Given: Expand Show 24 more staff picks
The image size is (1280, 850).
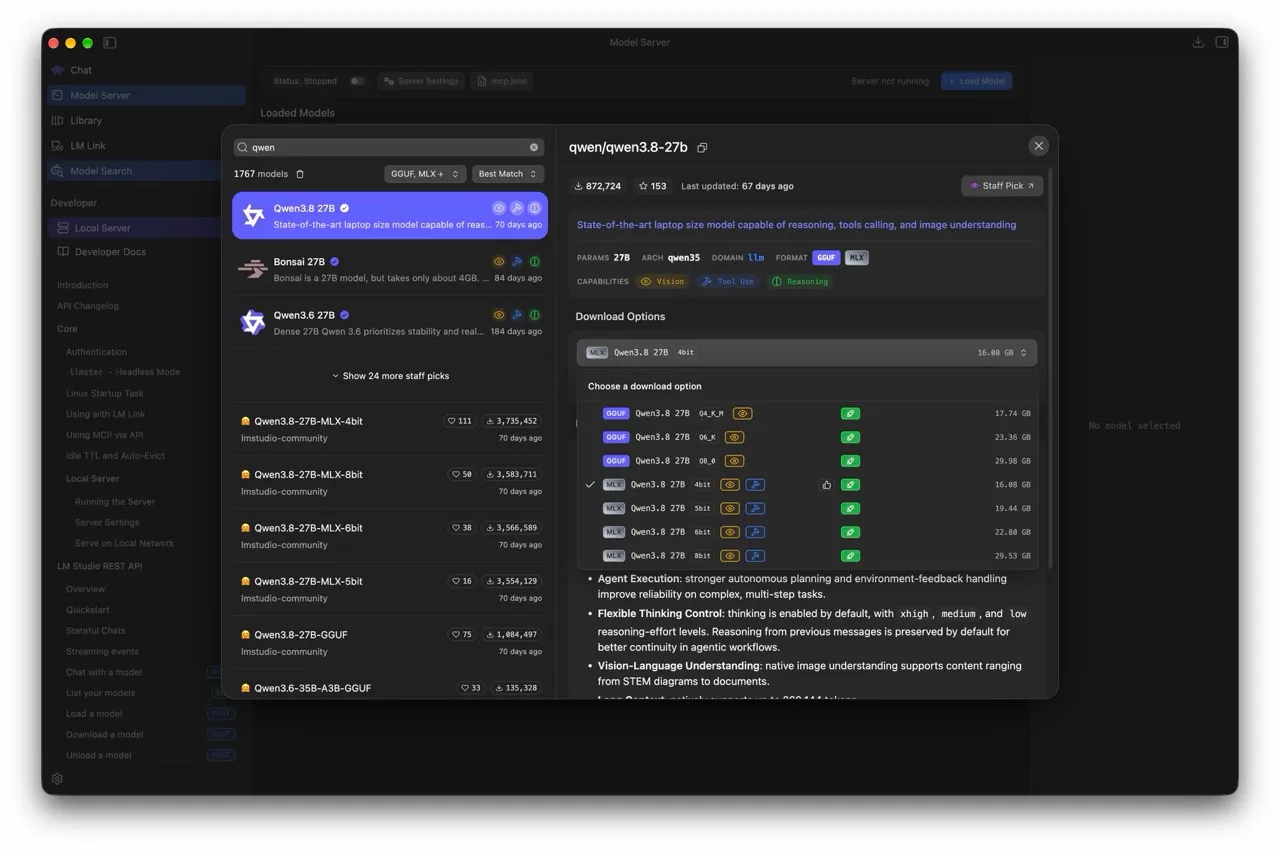Looking at the screenshot, I should [x=390, y=376].
